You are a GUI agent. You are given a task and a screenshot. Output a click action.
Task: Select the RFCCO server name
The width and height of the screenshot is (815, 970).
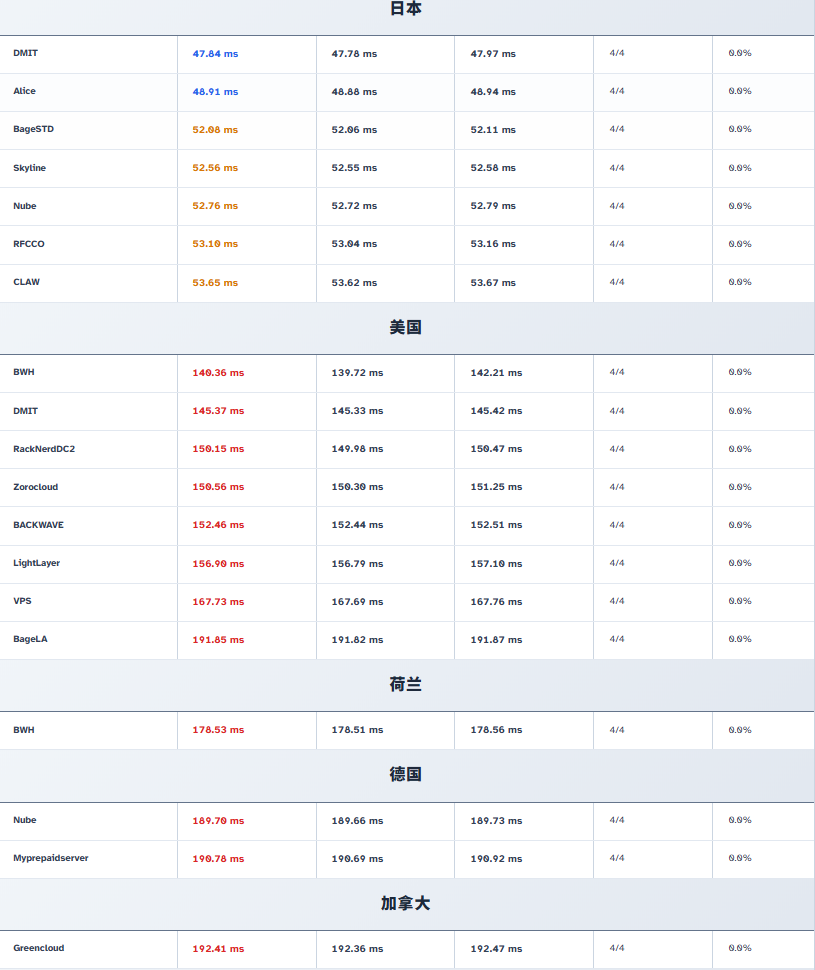click(x=29, y=244)
